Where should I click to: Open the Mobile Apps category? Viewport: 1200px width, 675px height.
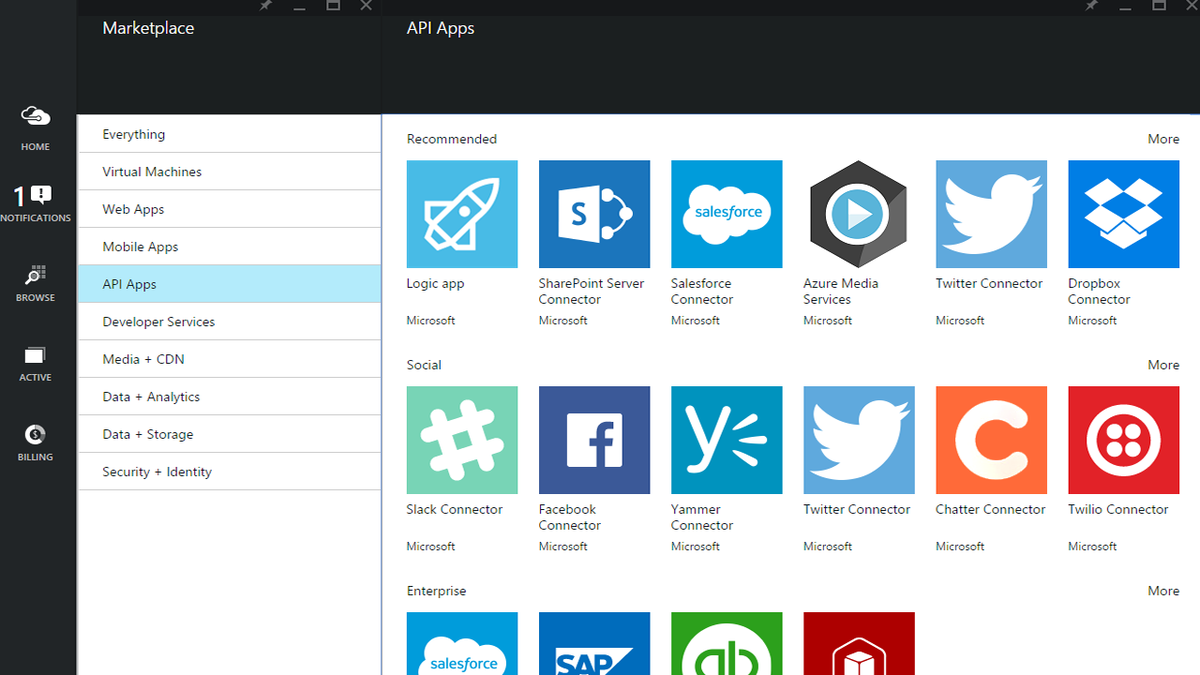pos(229,247)
